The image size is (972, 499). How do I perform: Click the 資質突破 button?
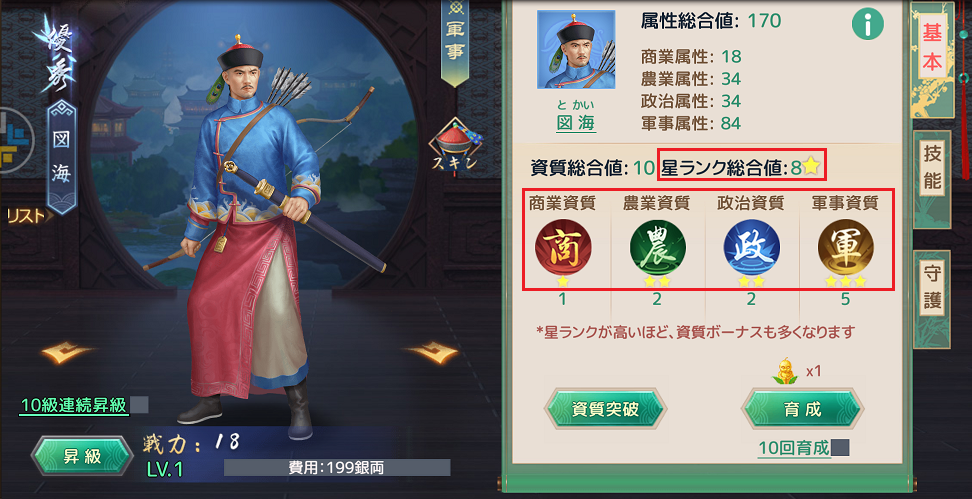tap(605, 409)
